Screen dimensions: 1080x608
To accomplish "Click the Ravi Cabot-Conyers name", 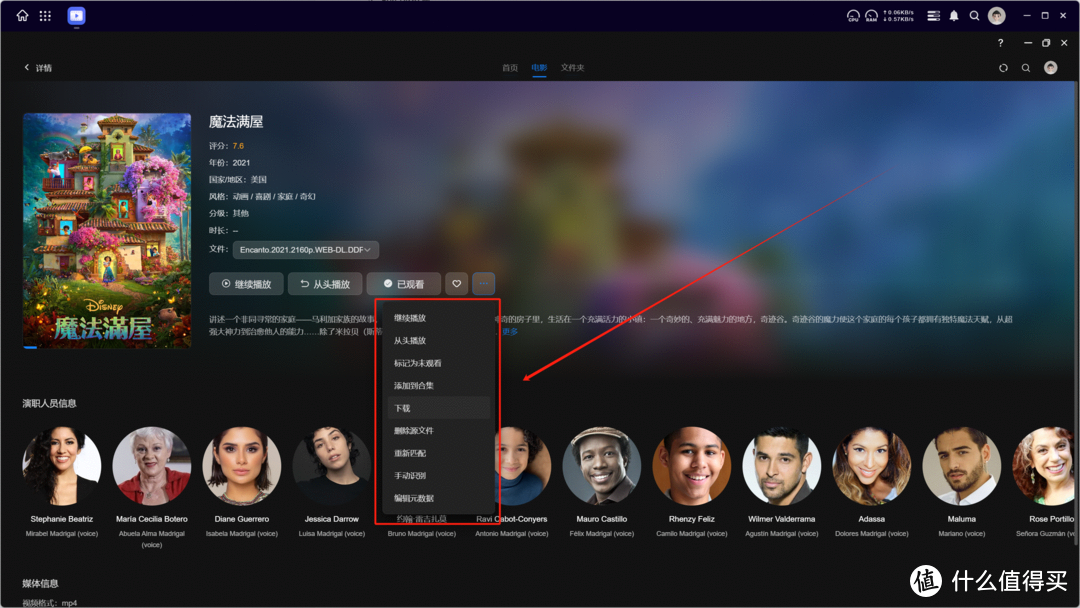I will [x=512, y=519].
